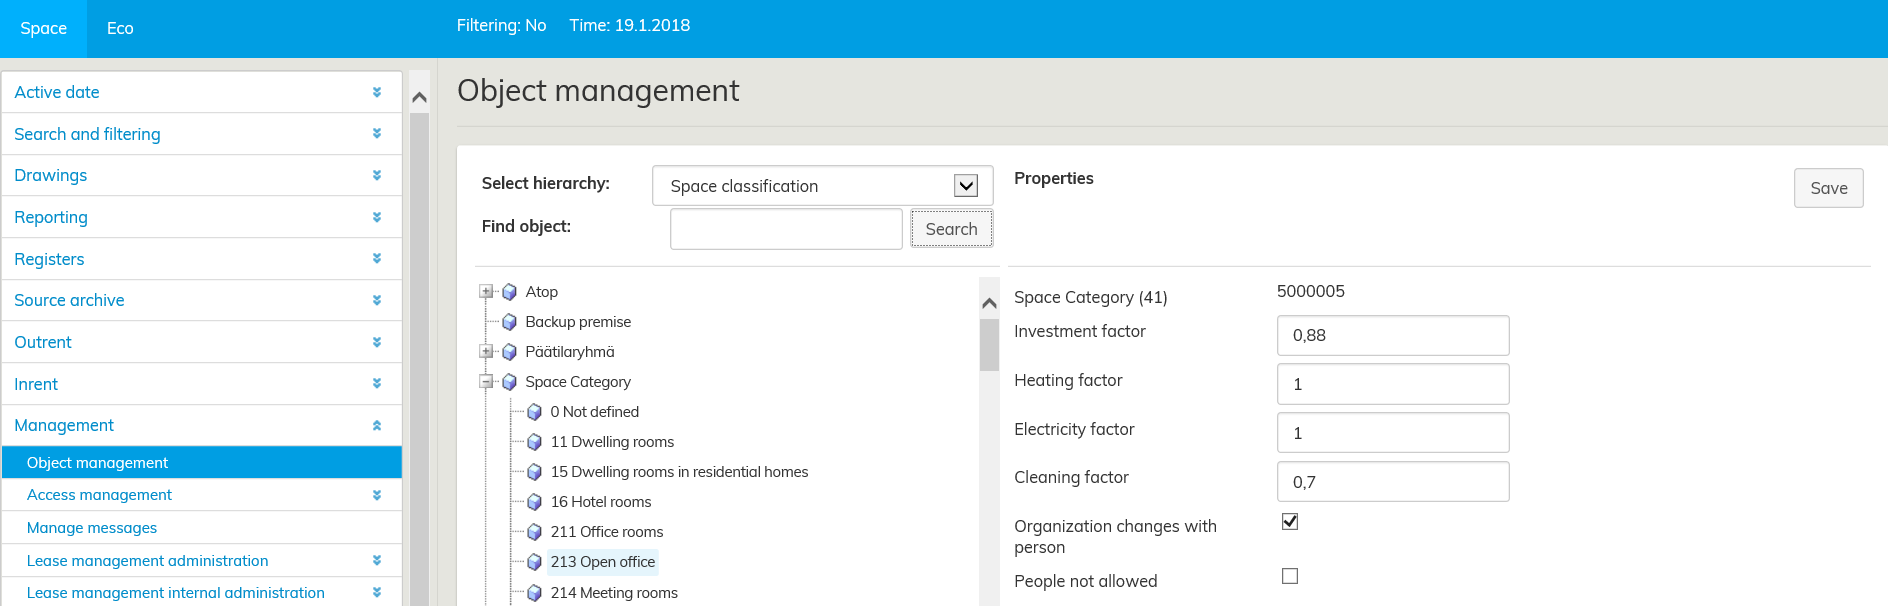Click the Backup premise cube icon

click(509, 322)
